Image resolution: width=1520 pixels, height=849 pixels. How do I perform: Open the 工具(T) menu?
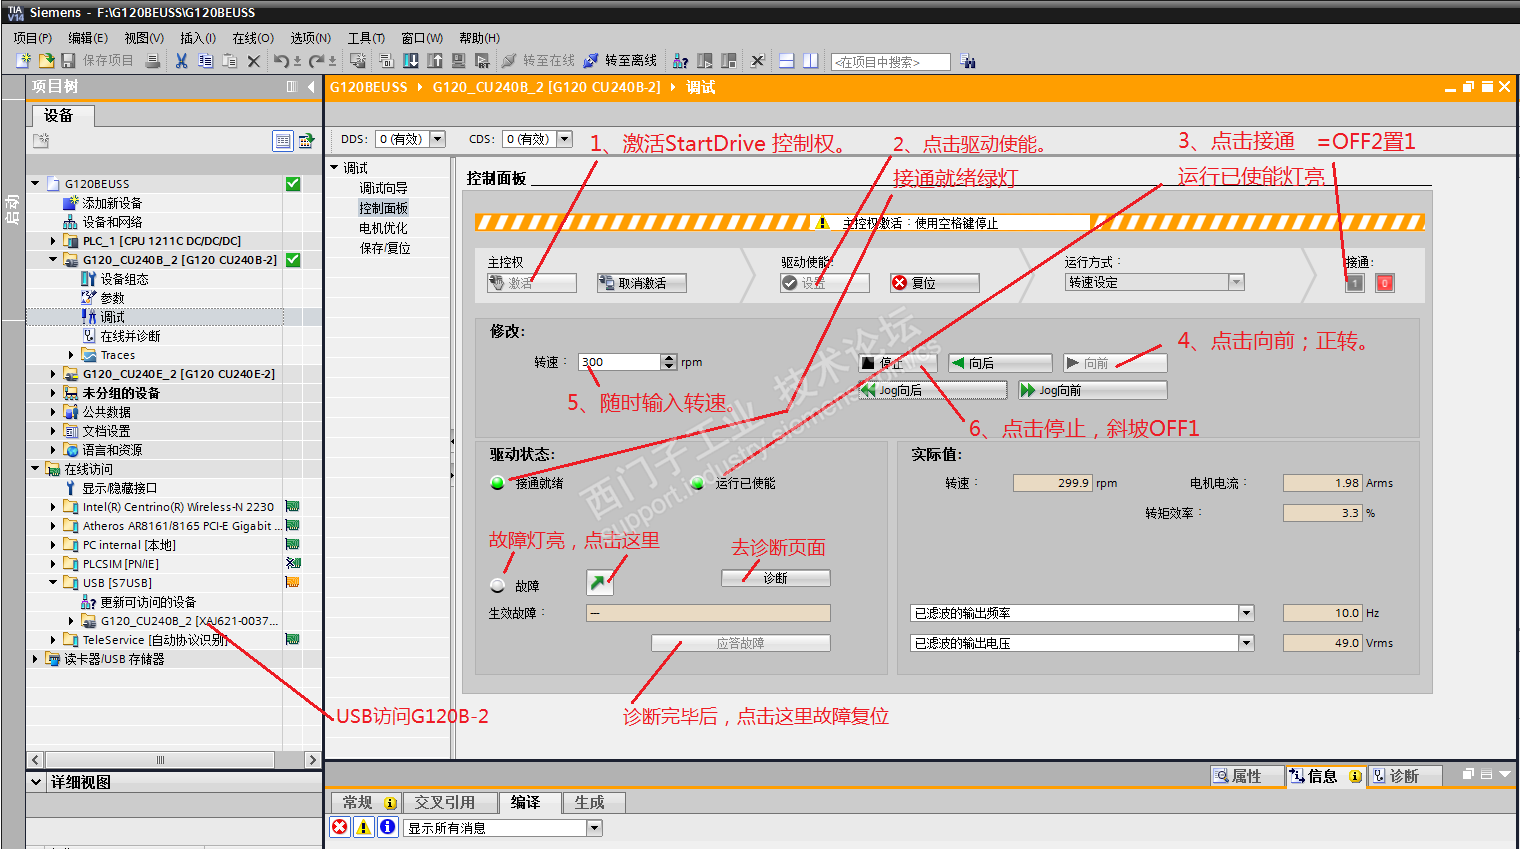click(x=366, y=38)
